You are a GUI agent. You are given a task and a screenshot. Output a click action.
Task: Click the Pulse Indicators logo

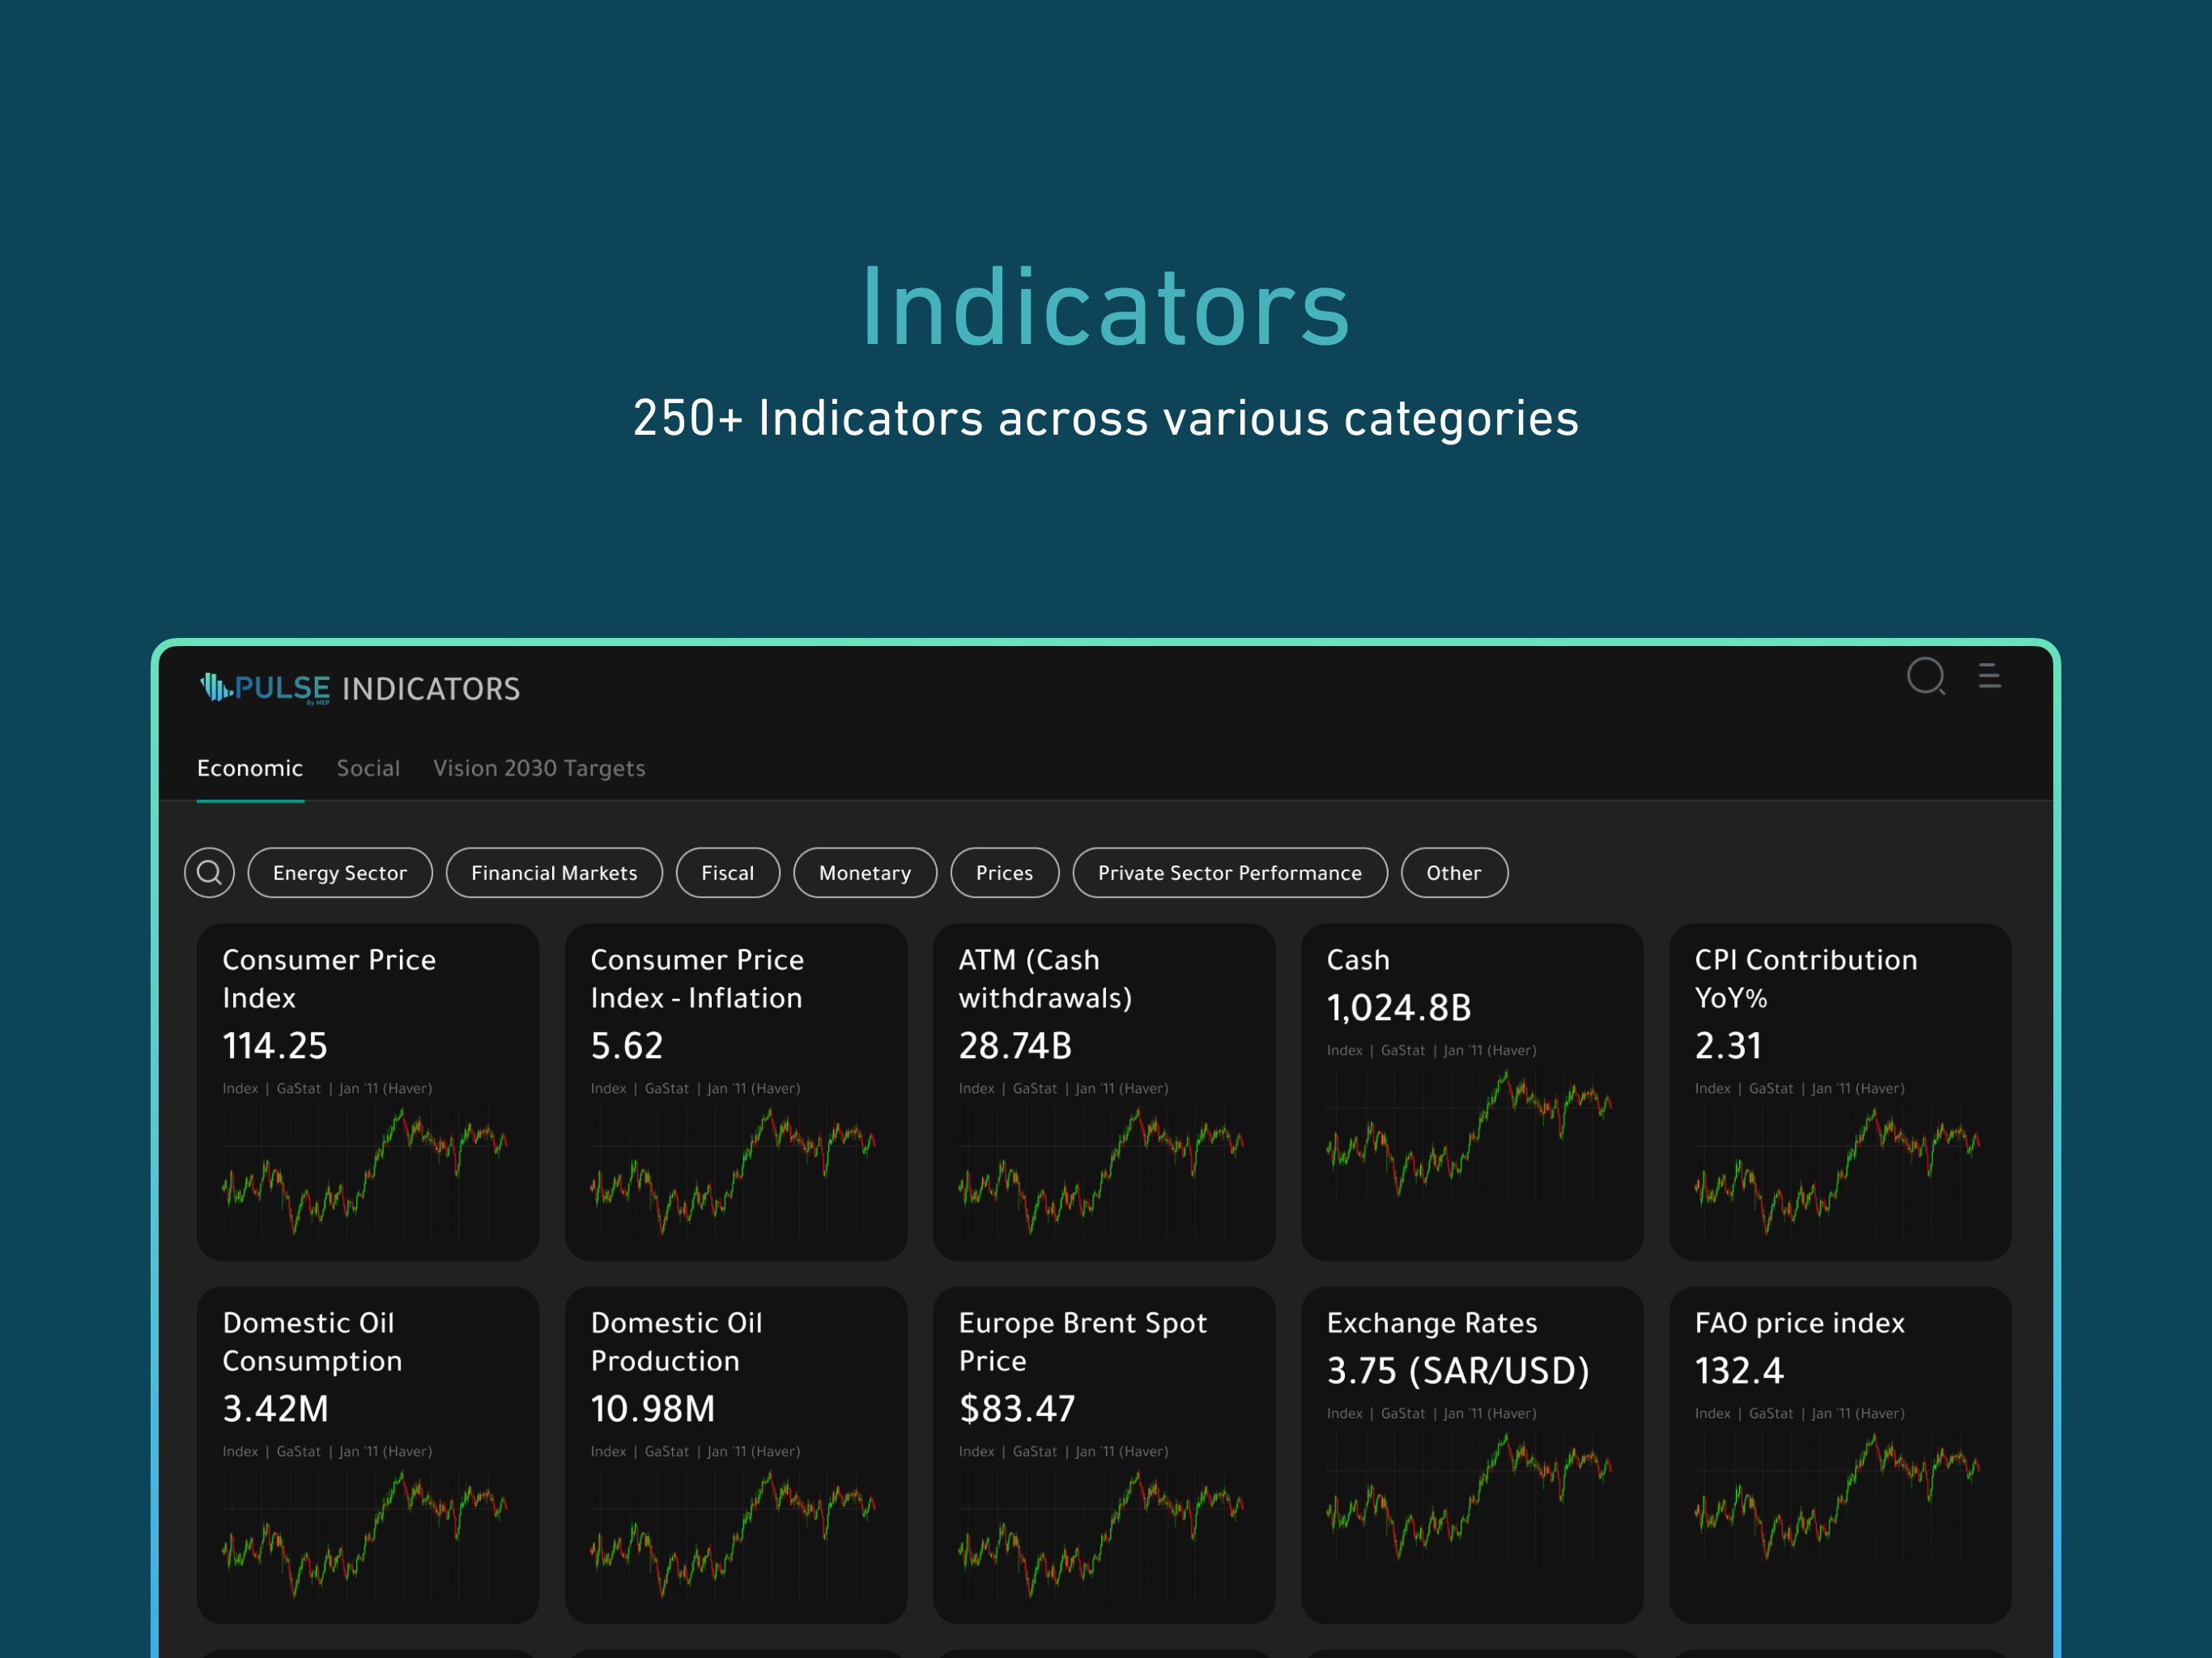pyautogui.click(x=360, y=688)
